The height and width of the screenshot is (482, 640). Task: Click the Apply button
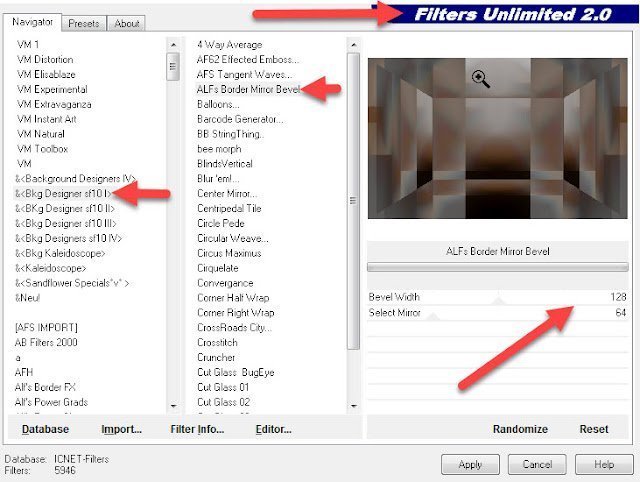coord(470,465)
